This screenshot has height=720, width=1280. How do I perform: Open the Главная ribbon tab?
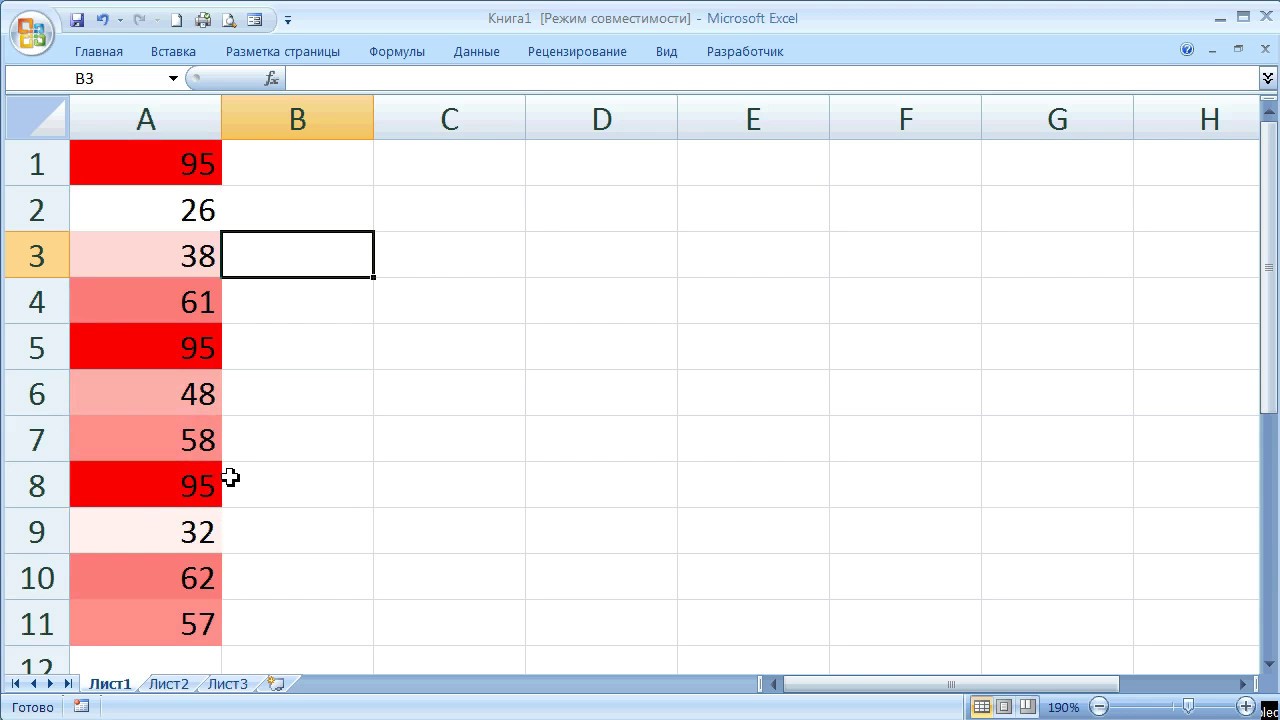99,51
